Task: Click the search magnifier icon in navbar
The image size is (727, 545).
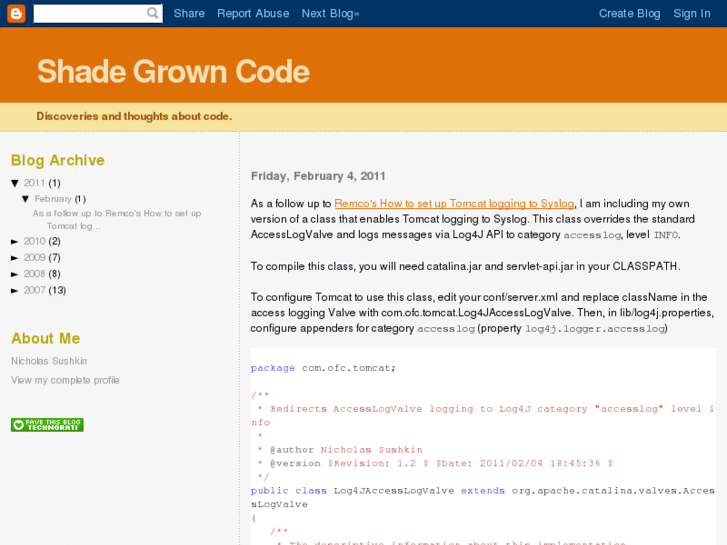Action: pos(153,13)
